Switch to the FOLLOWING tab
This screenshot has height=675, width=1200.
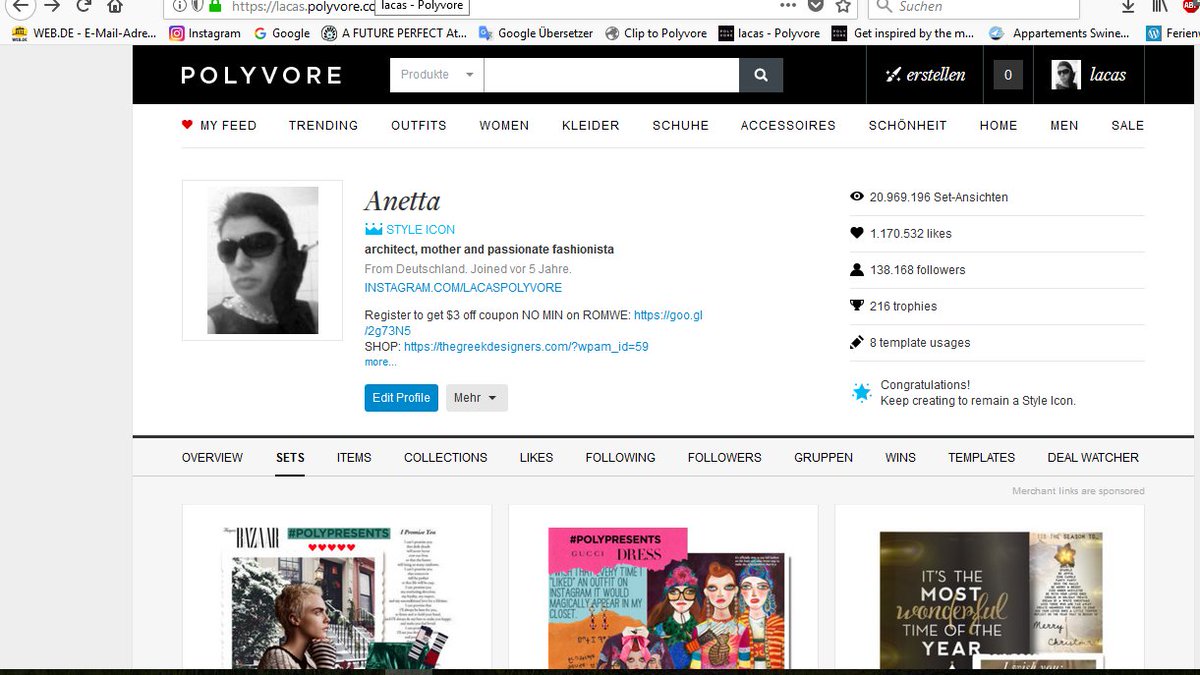tap(621, 457)
